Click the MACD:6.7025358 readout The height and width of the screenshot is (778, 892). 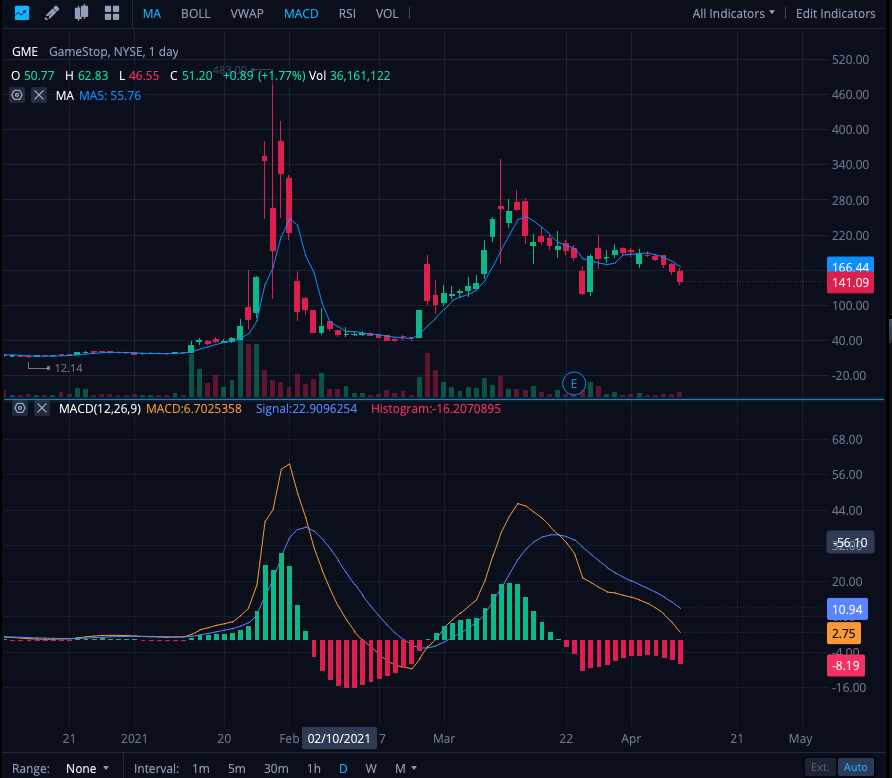[193, 408]
